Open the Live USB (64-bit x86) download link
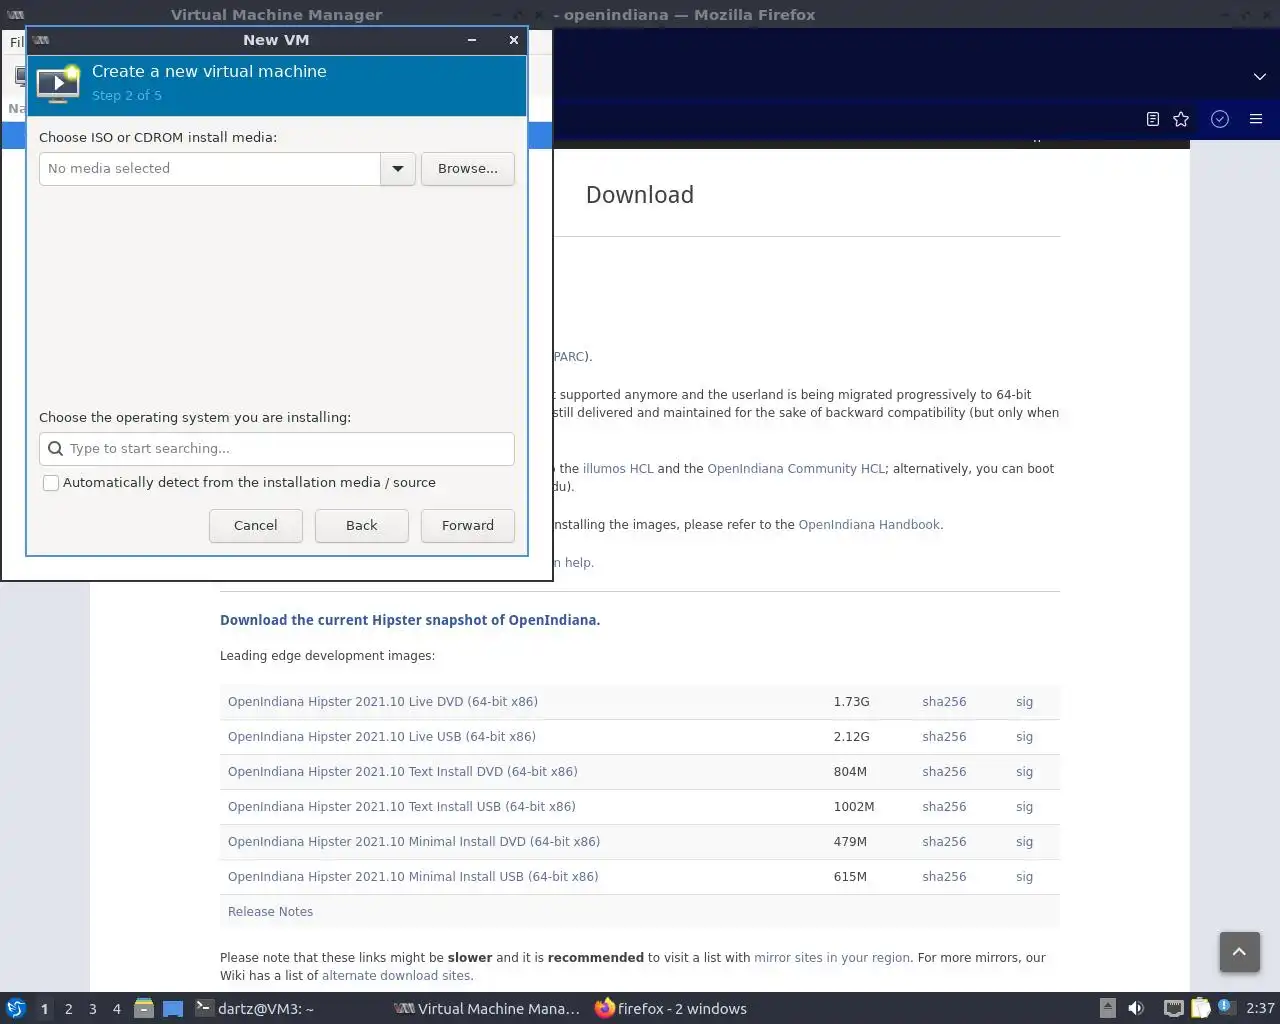Viewport: 1280px width, 1024px height. (x=382, y=737)
